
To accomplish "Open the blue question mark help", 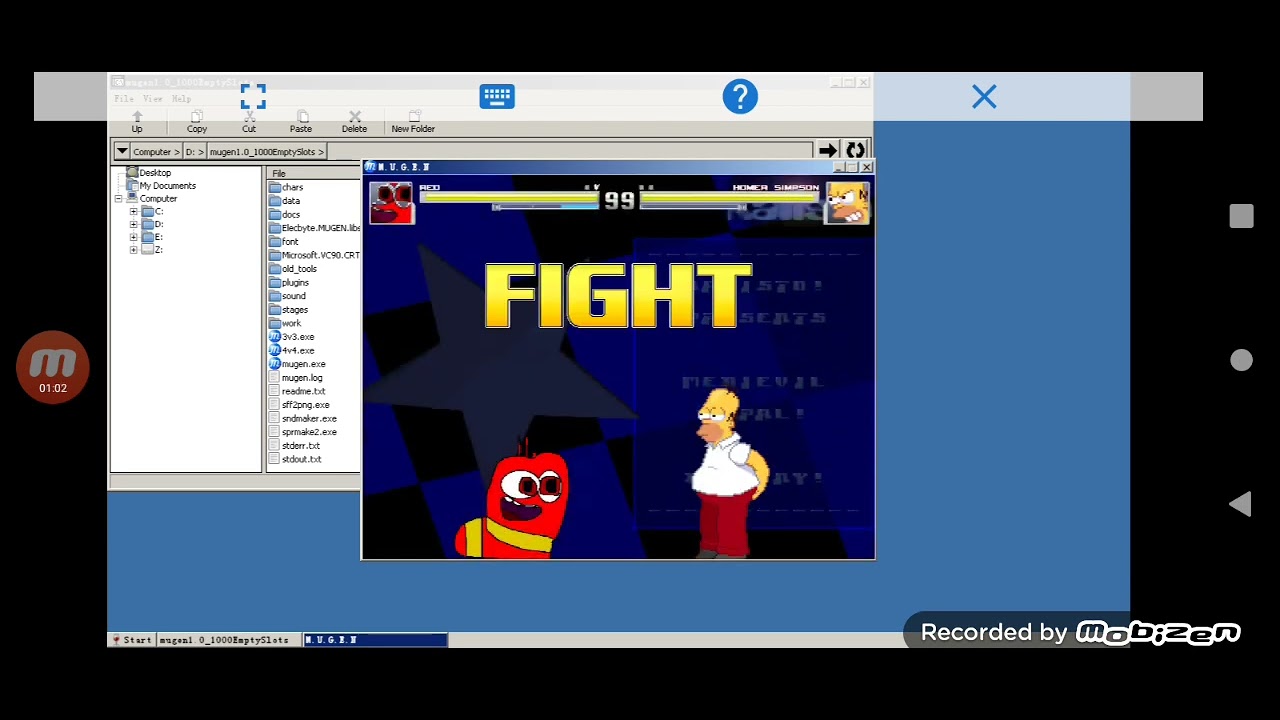I will (x=740, y=97).
